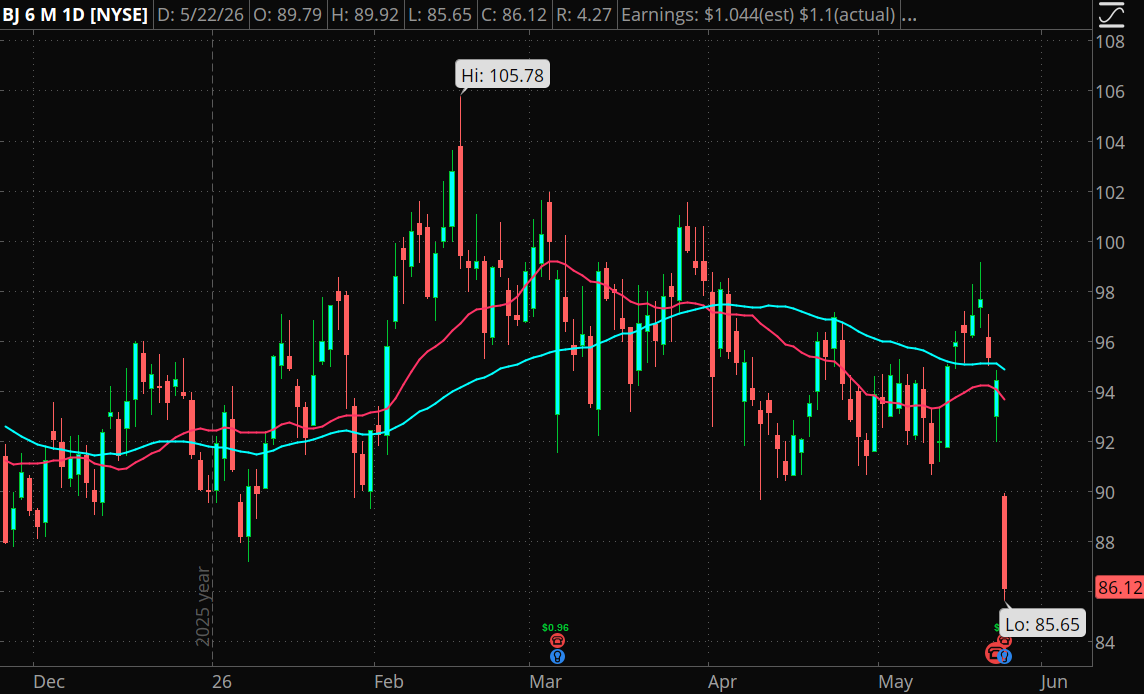This screenshot has height=694, width=1144.
Task: Click the 102 price axis label
Action: [x=1110, y=193]
